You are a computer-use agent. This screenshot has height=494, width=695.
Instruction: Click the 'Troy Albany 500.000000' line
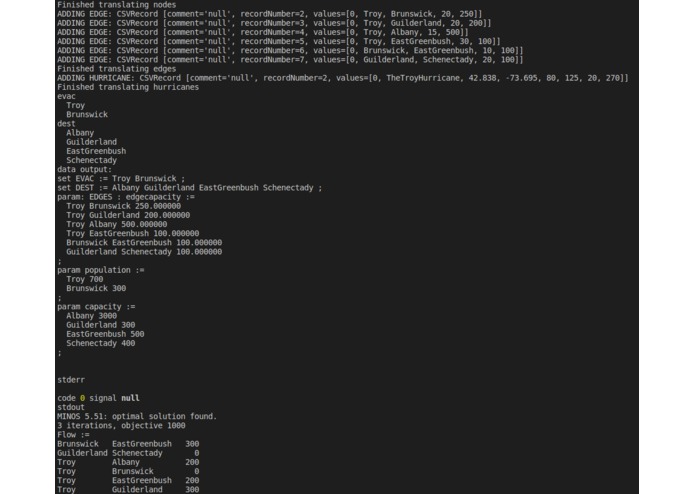[x=117, y=225]
